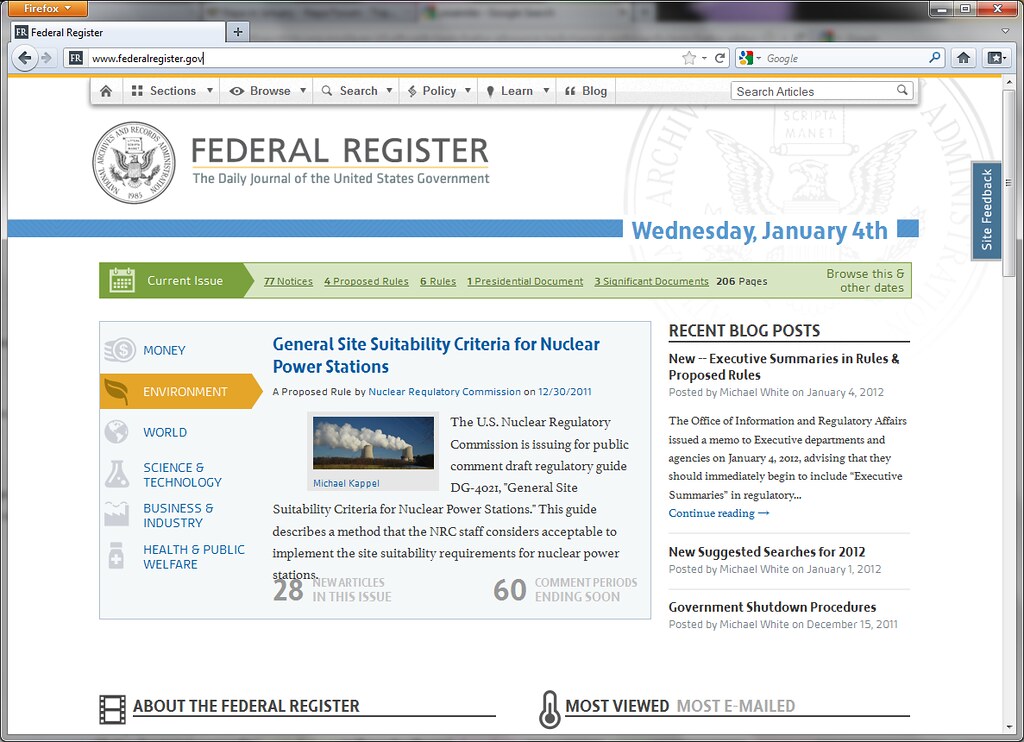The image size is (1024, 742).
Task: Open the 6 Rules link
Action: [438, 281]
